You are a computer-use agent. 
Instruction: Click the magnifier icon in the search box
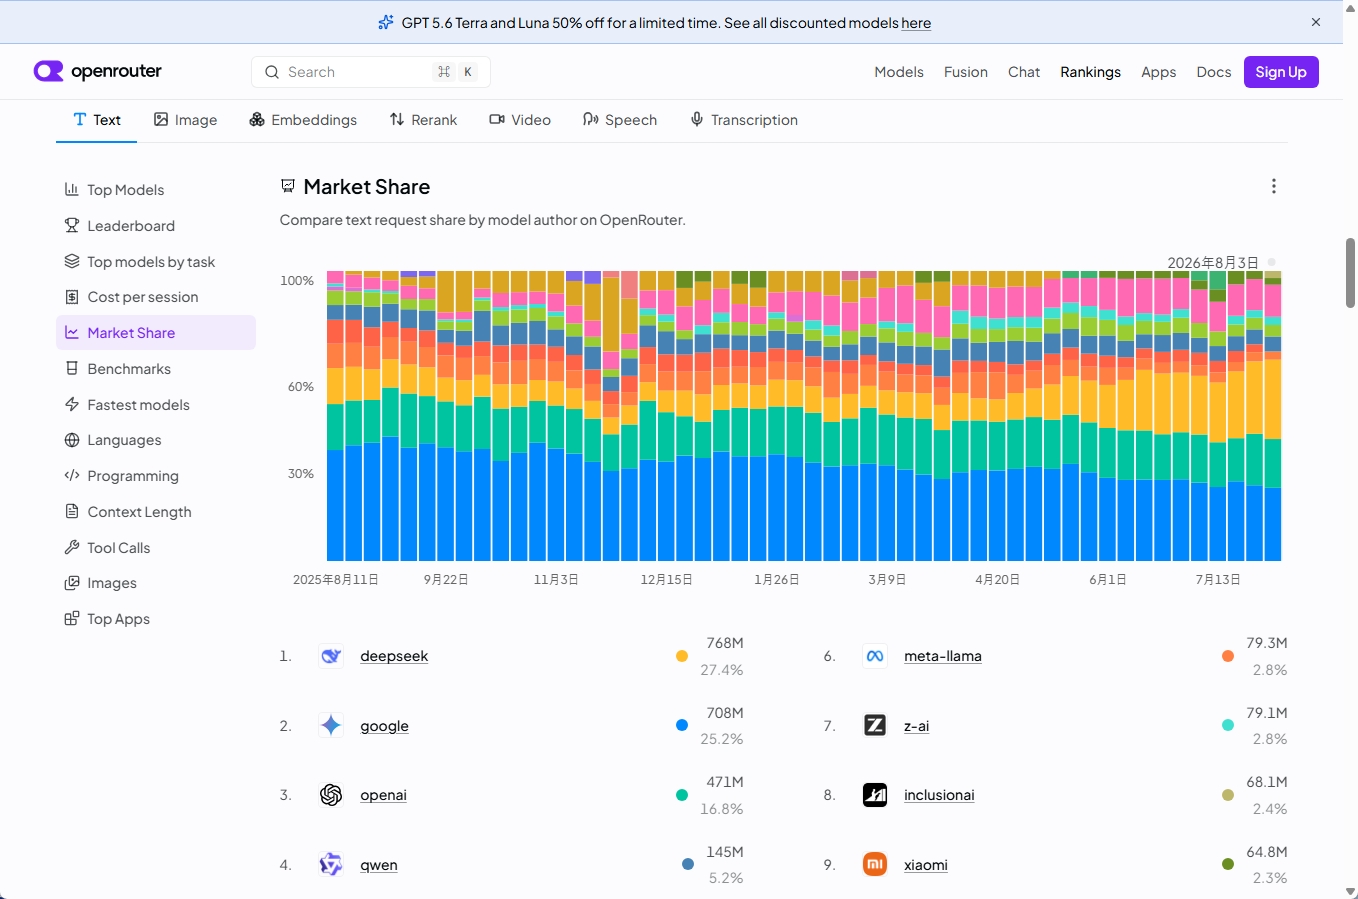(271, 72)
